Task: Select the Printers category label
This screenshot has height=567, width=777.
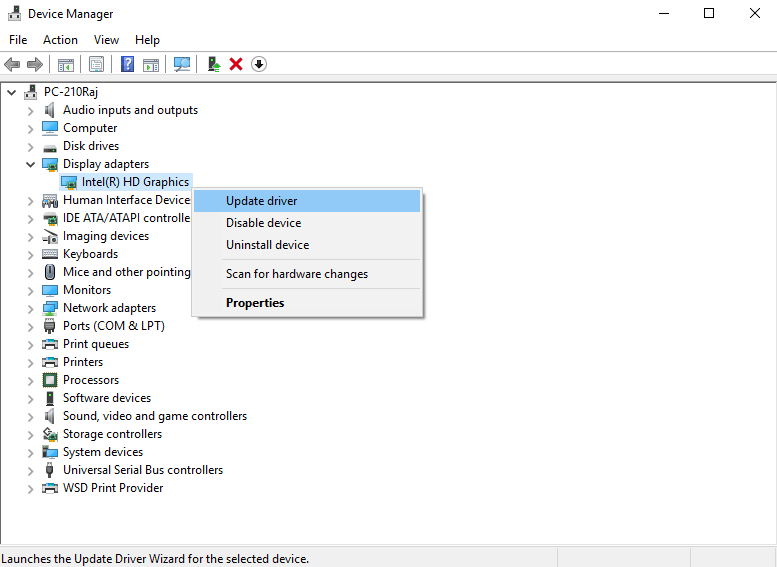Action: coord(83,362)
